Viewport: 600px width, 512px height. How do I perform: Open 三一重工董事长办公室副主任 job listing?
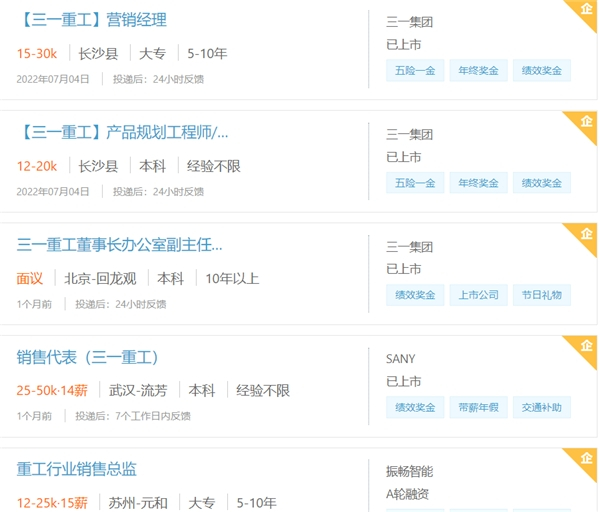coord(119,245)
